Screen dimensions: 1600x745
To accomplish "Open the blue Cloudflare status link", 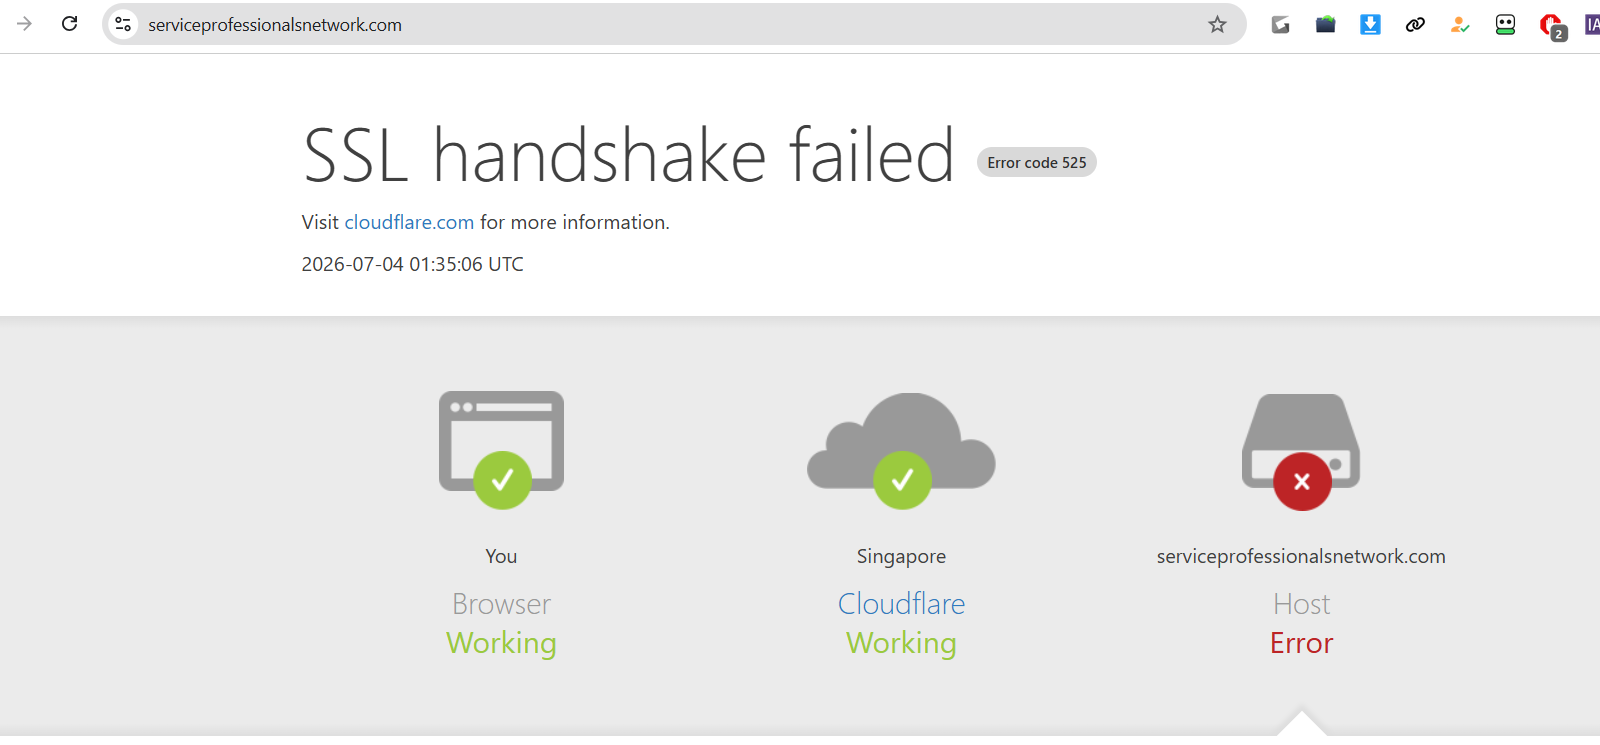I will (x=901, y=604).
